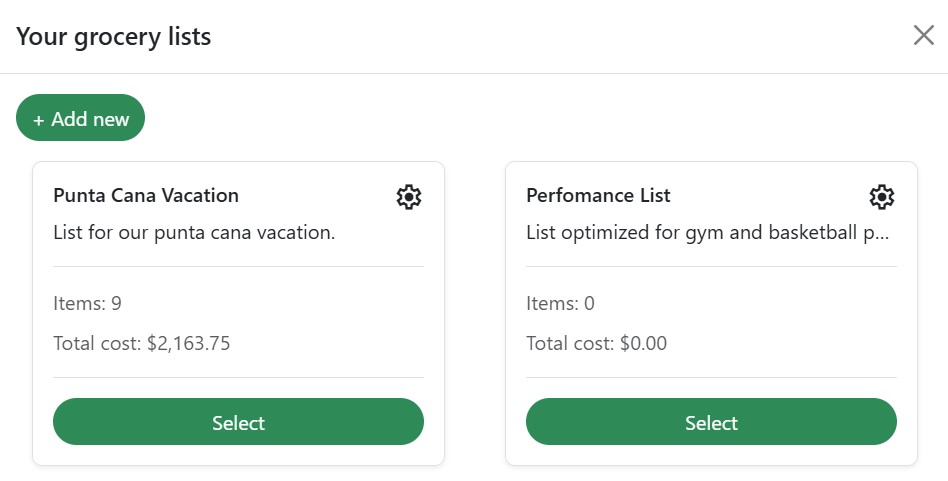Click the truncated gym and basketball description
Screen dimensions: 948x481
pos(707,233)
